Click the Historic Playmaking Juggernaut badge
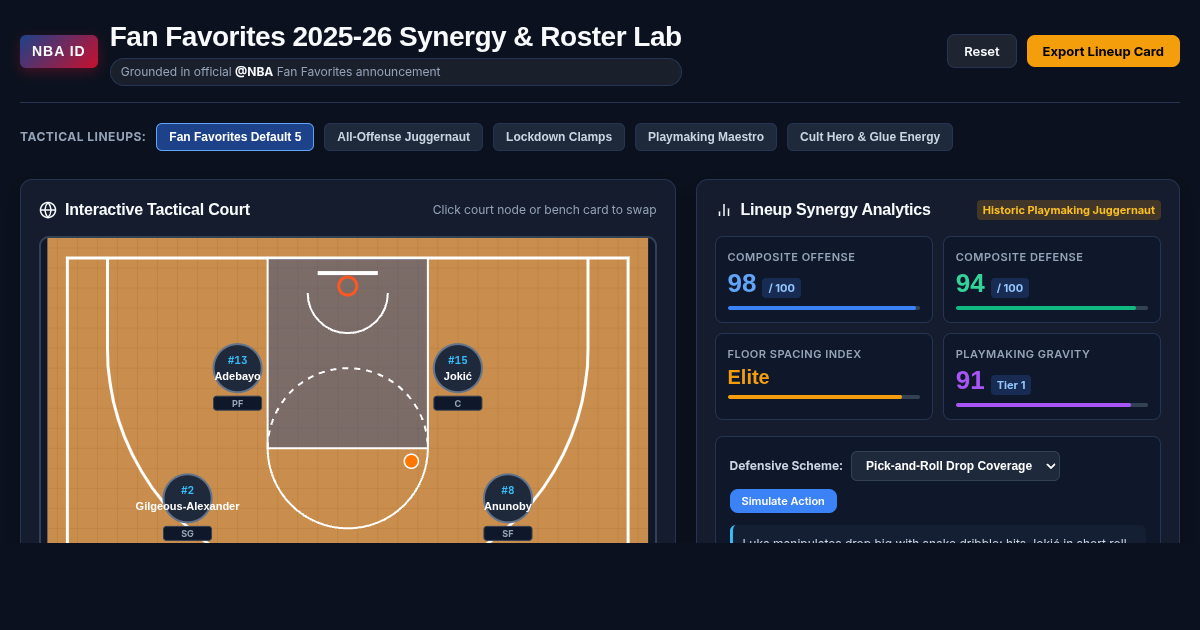The image size is (1200, 630). point(1069,210)
